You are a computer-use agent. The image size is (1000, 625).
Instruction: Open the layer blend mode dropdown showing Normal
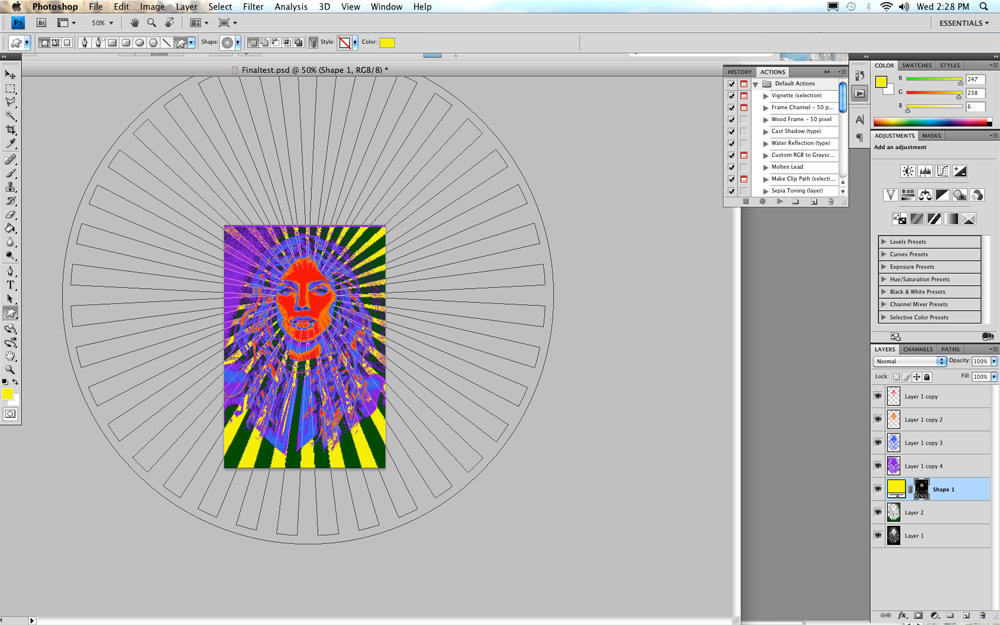[x=909, y=361]
